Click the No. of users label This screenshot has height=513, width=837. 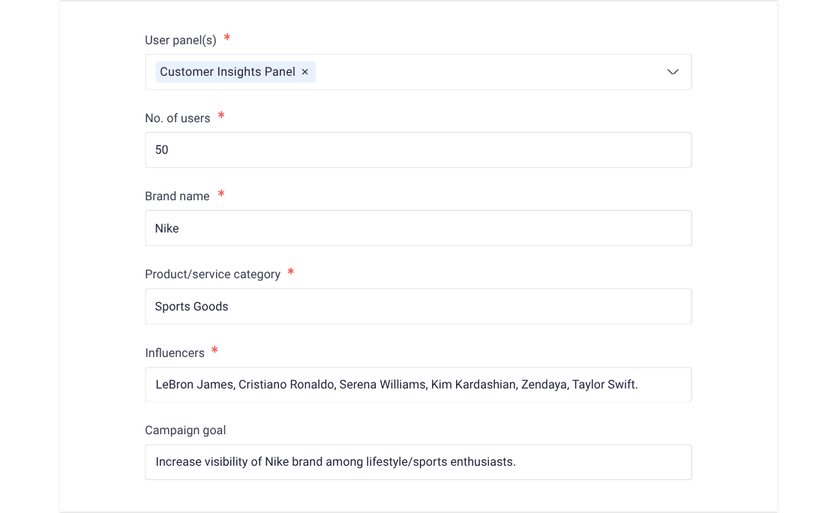click(x=177, y=118)
